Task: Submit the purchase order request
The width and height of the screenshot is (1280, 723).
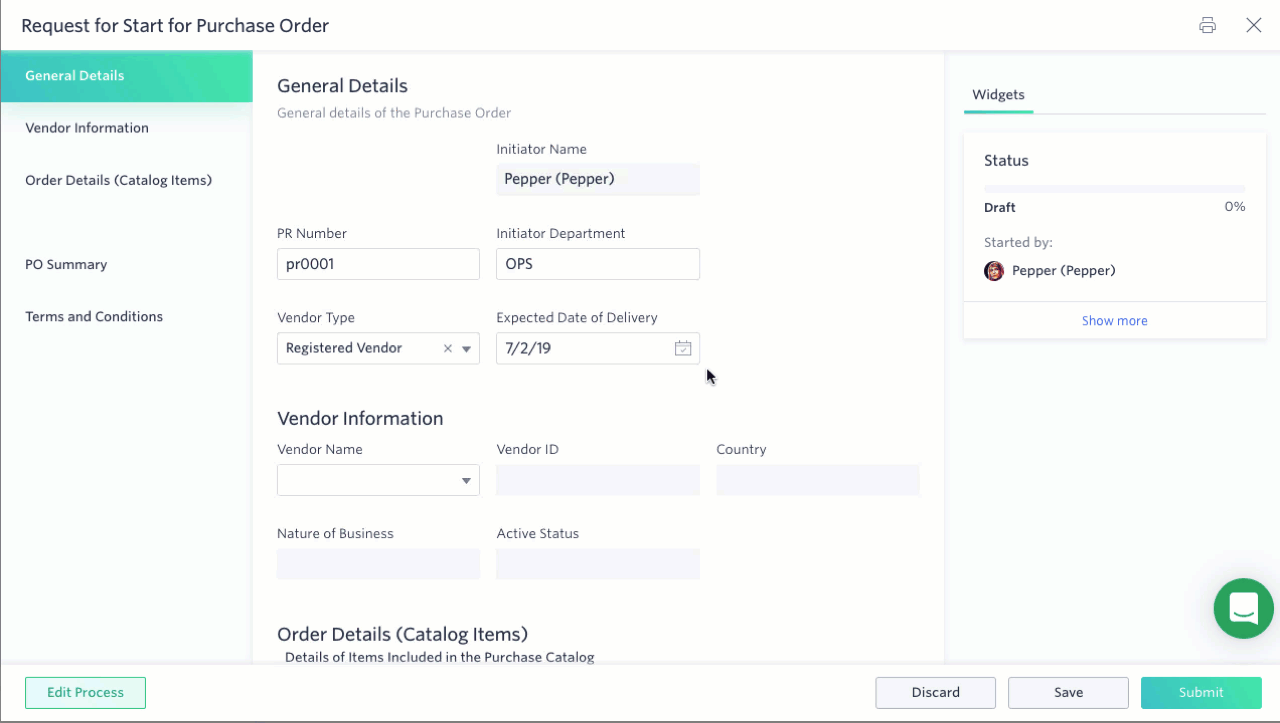Action: click(1201, 692)
